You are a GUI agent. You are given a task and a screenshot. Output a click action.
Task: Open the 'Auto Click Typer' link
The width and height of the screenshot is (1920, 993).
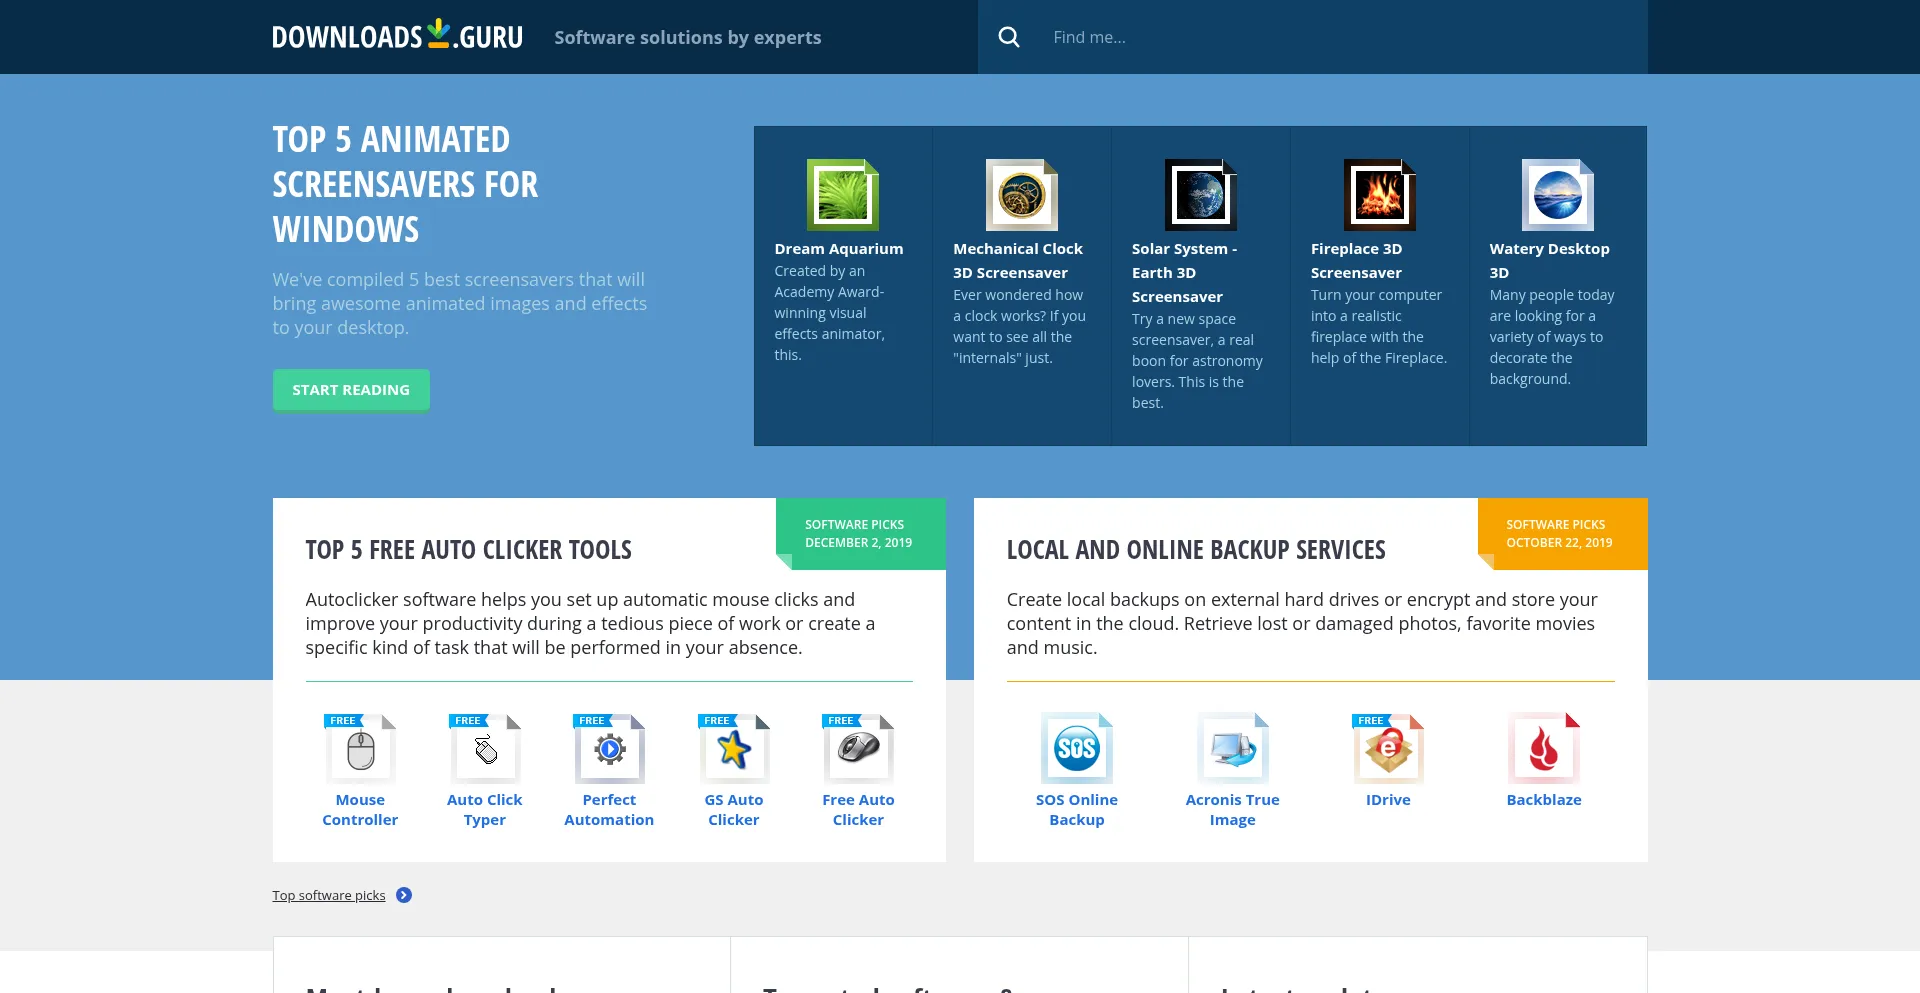485,810
